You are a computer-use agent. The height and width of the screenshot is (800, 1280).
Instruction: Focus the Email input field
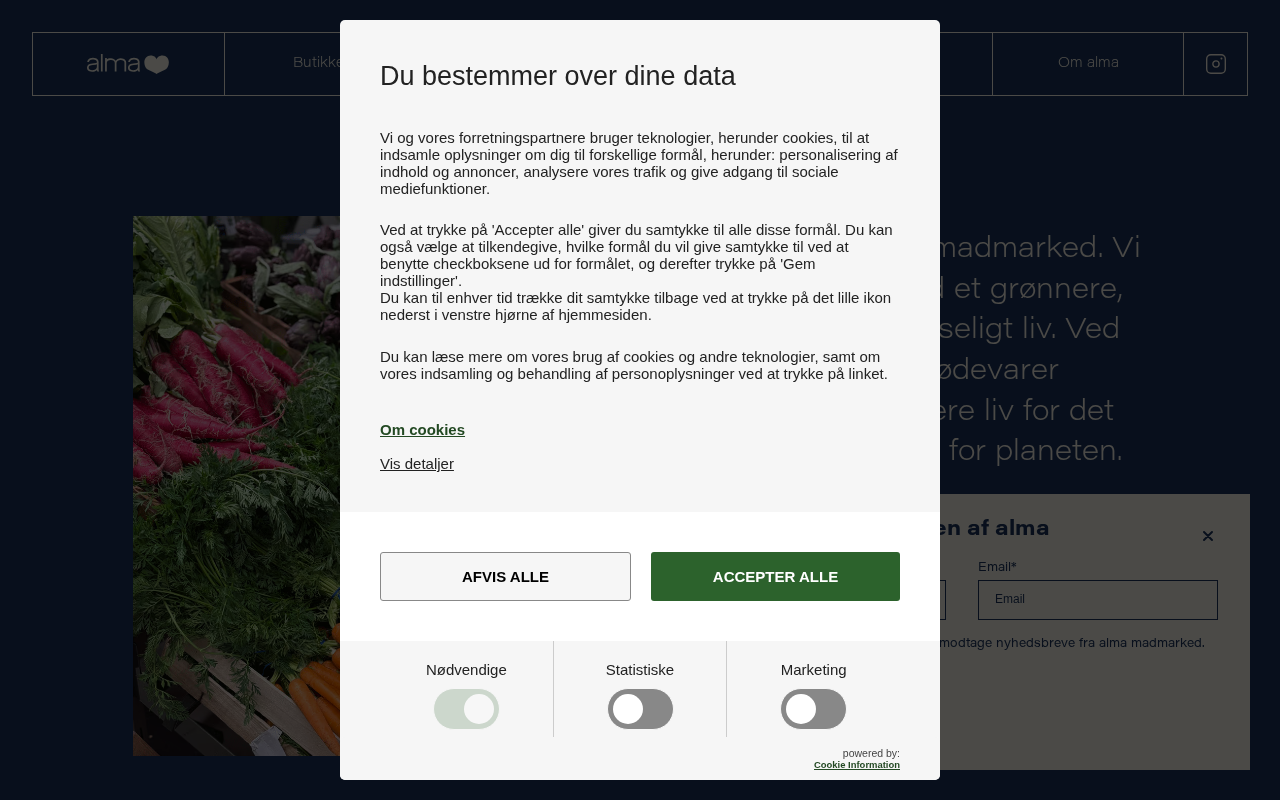tap(1098, 600)
